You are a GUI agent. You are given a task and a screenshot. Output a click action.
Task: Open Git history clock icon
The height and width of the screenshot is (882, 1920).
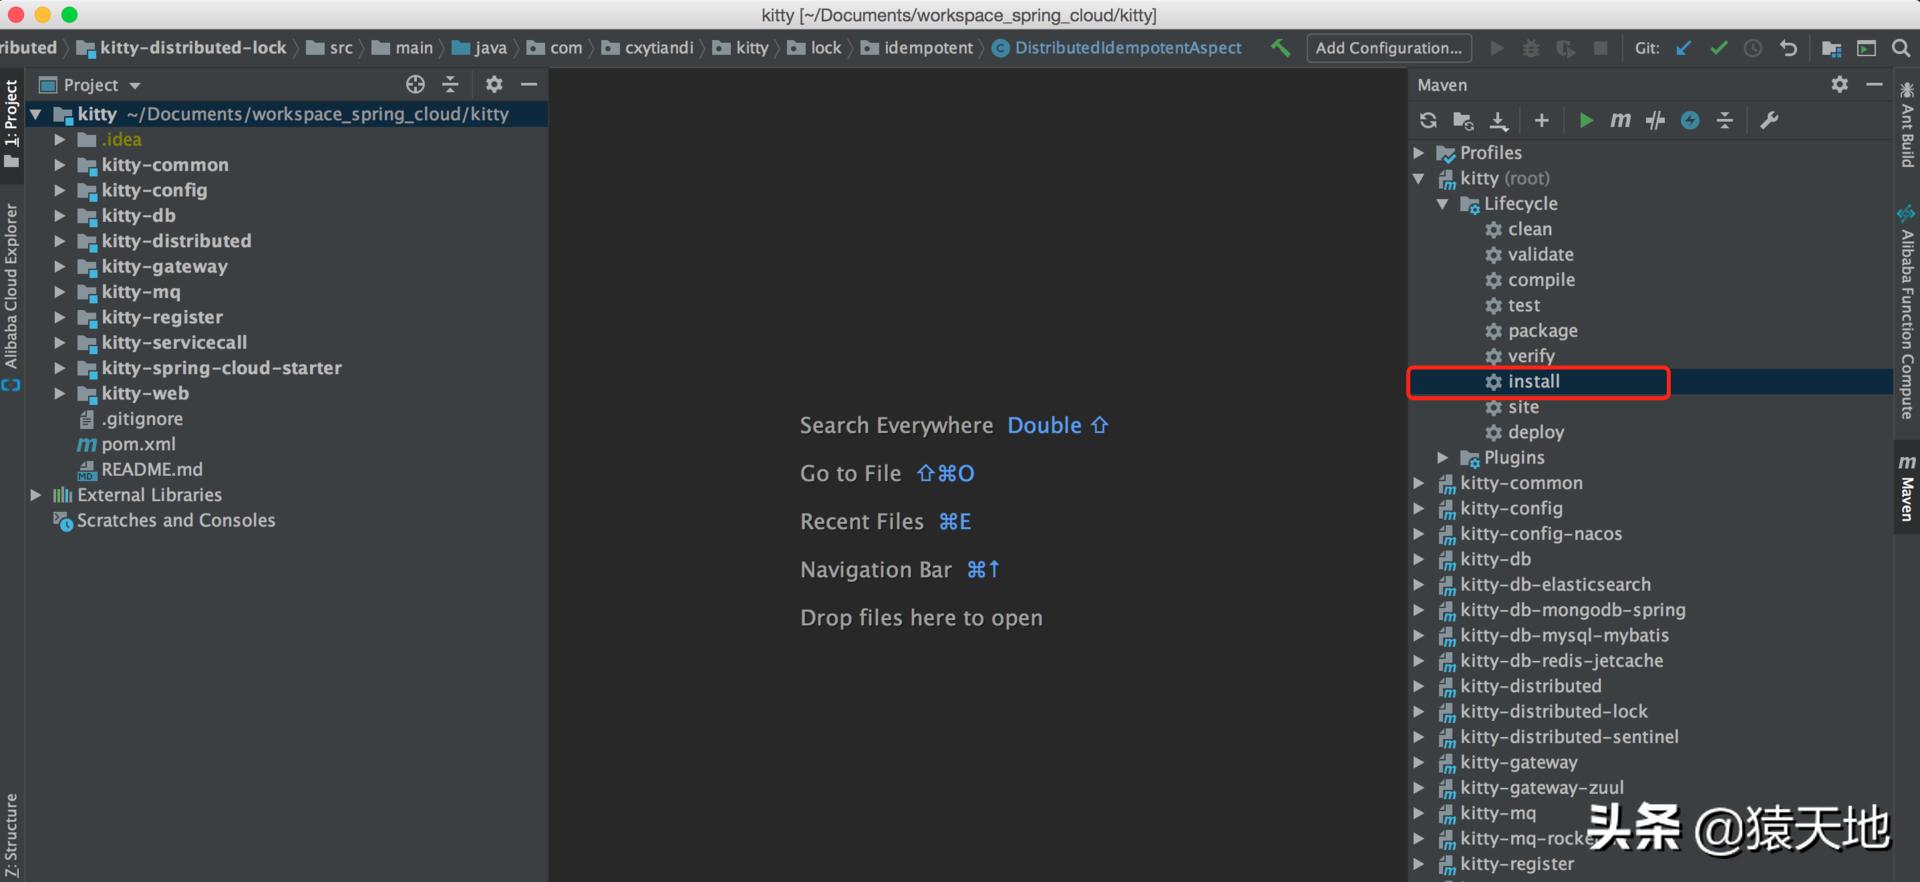tap(1753, 48)
